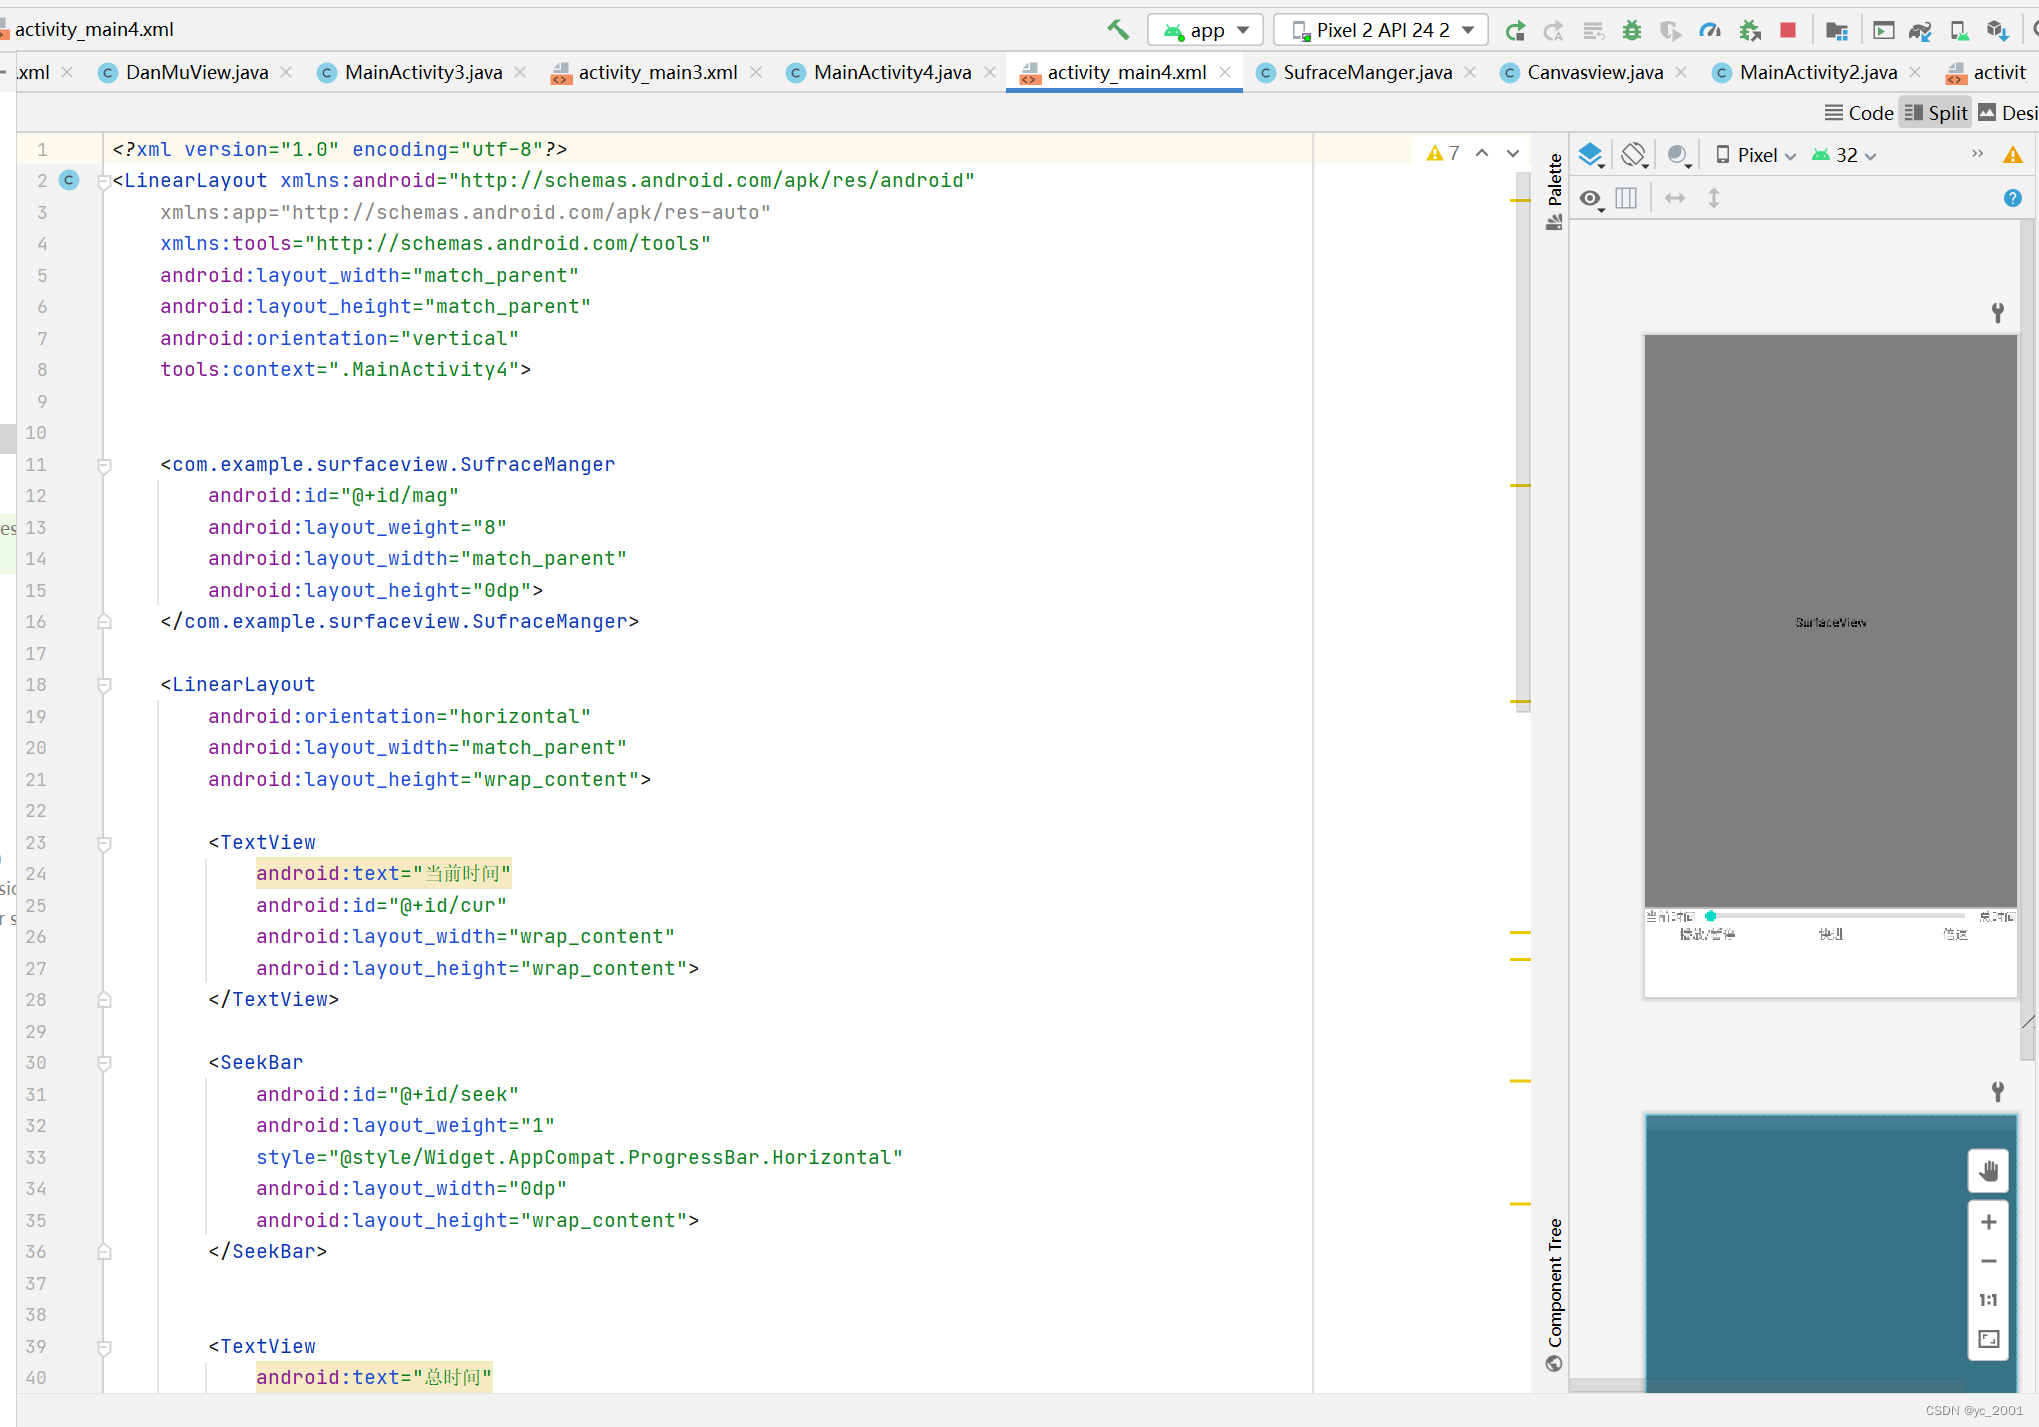
Task: Click the green Debug app bug icon
Action: click(1631, 30)
